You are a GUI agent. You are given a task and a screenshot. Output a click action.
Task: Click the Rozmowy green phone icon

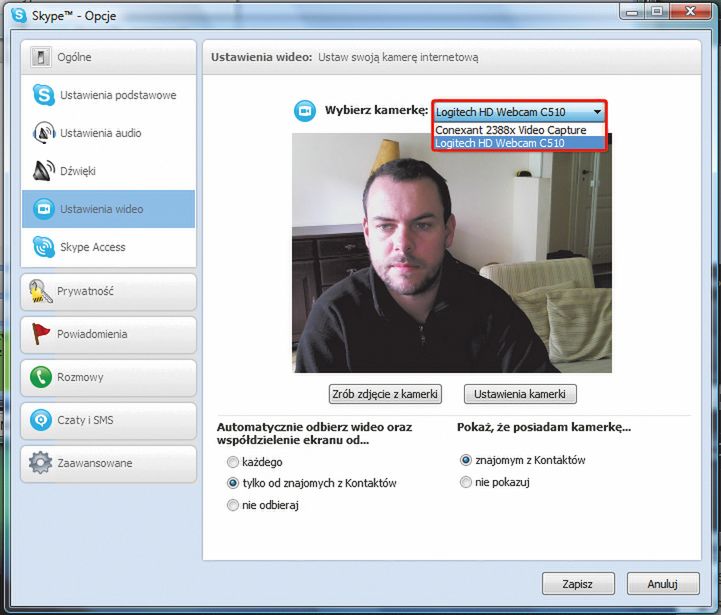pos(40,377)
